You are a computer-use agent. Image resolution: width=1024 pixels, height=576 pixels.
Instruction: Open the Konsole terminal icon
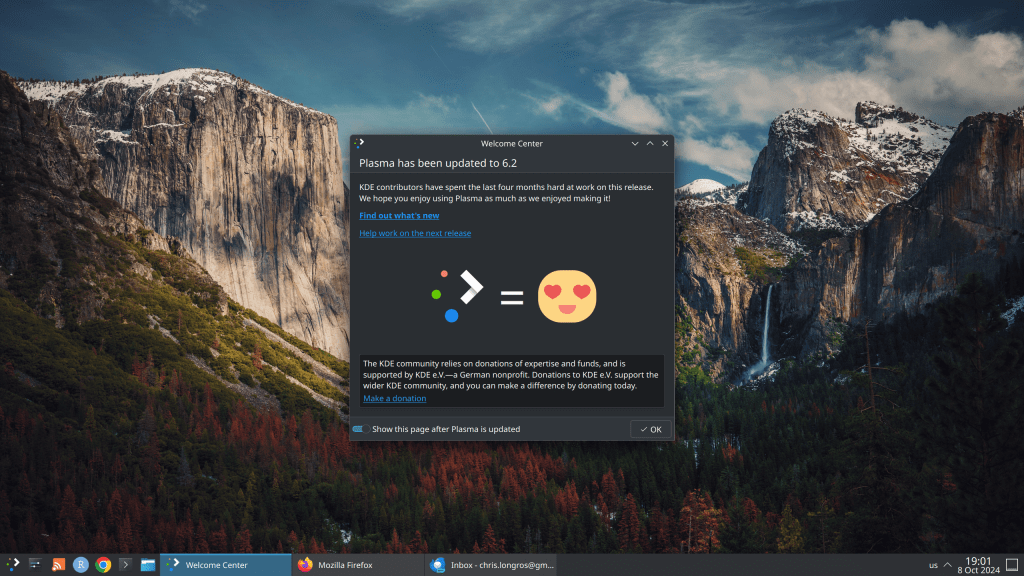tap(126, 565)
